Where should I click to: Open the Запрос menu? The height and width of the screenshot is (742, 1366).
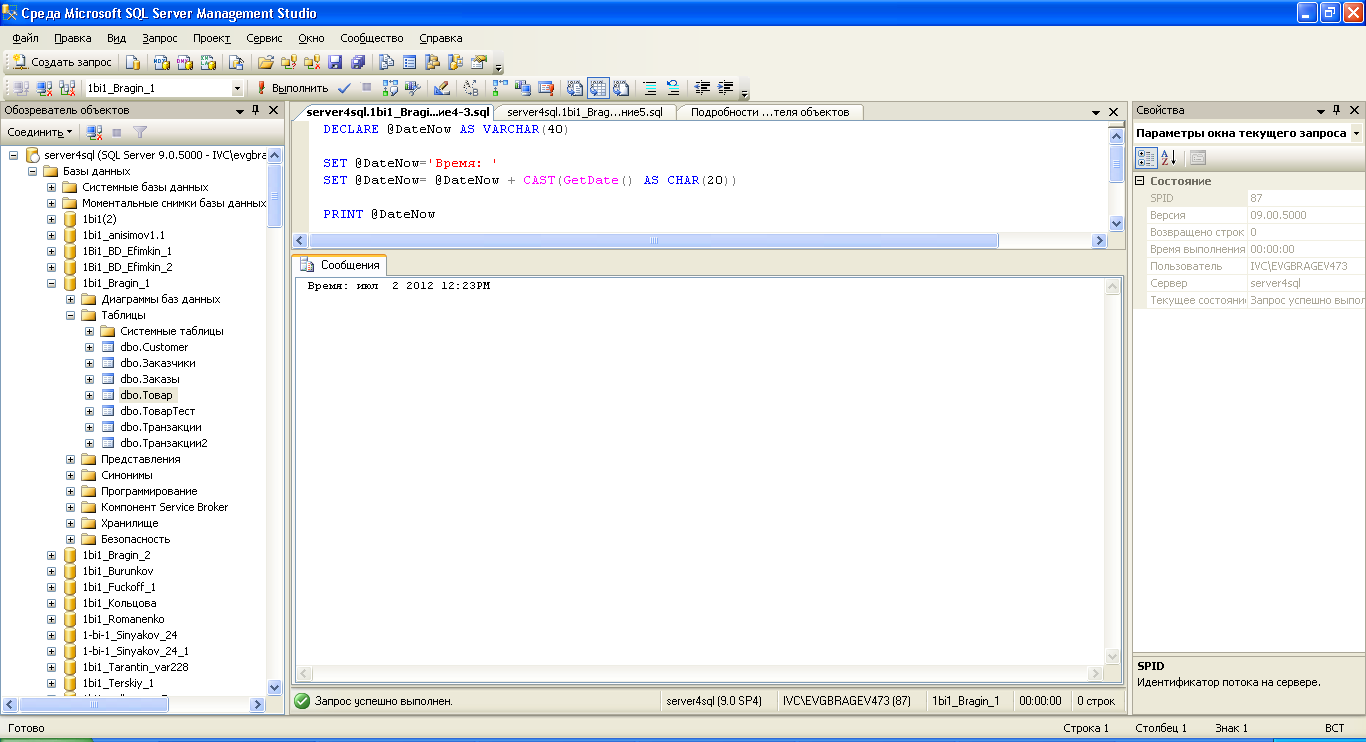tap(160, 38)
